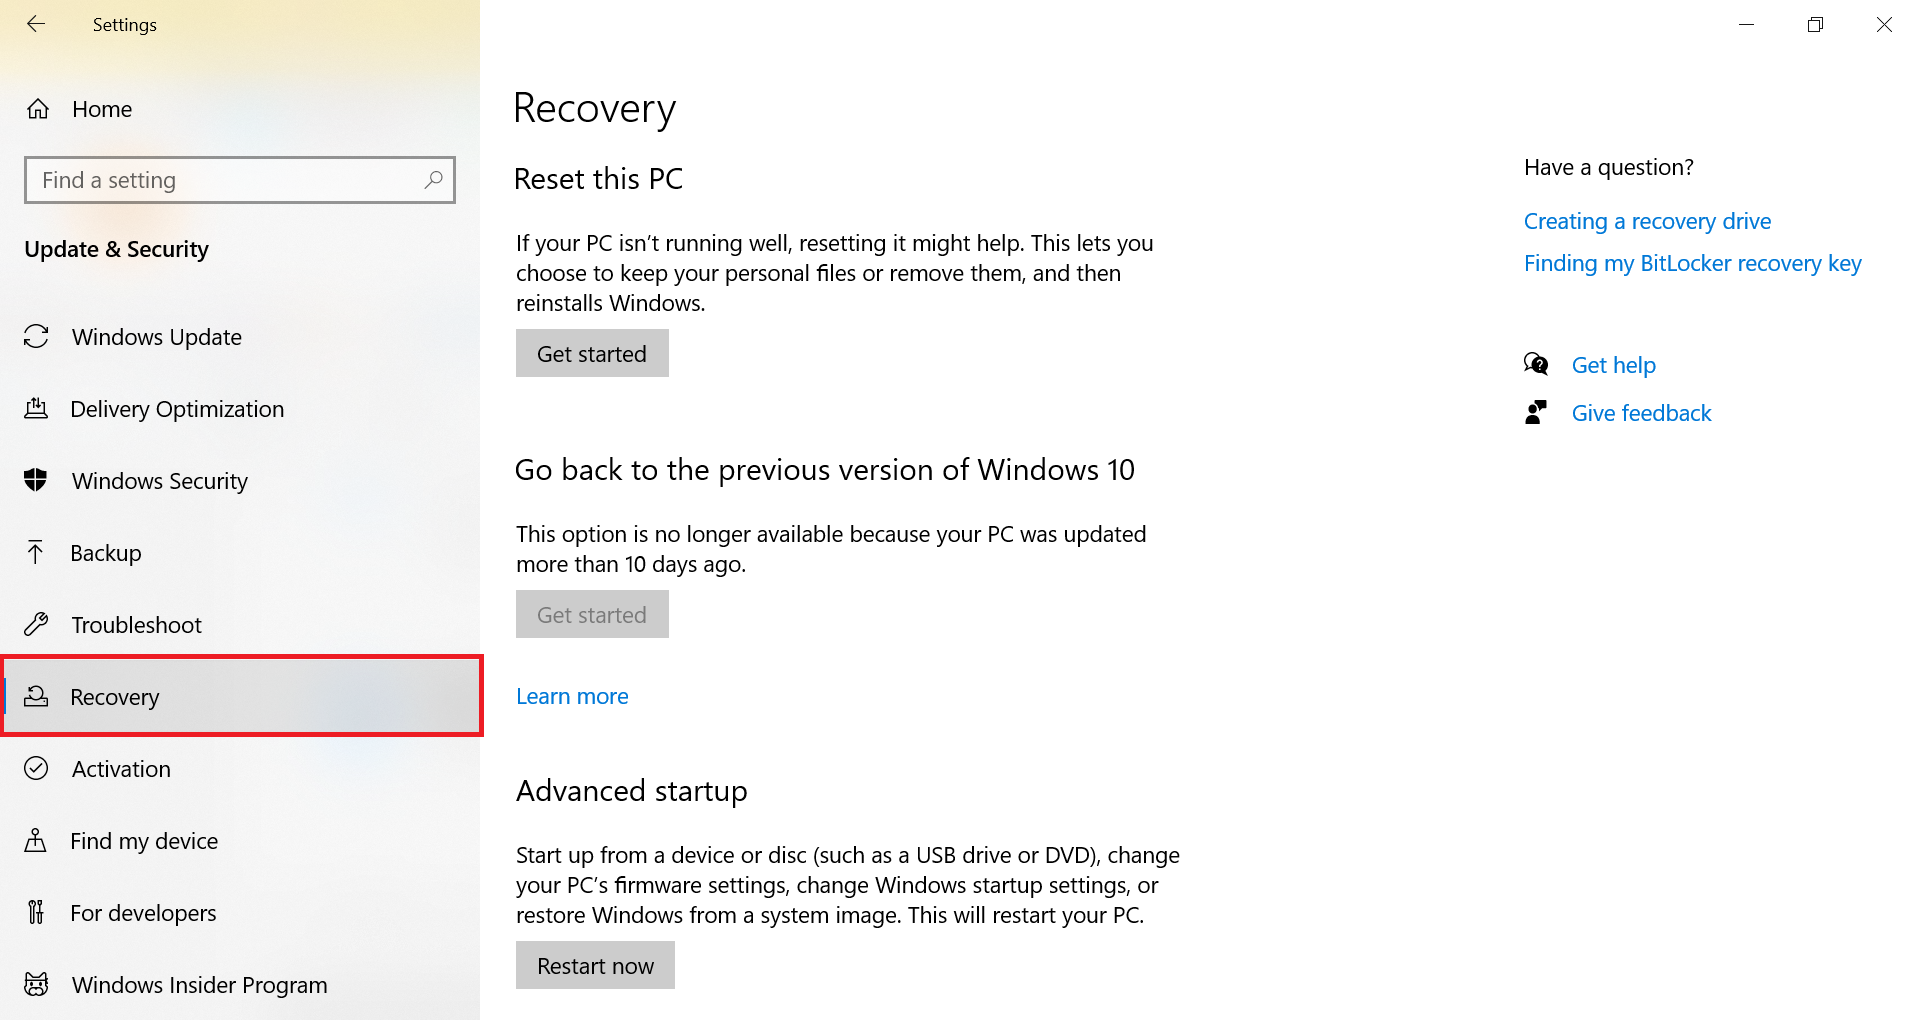Click the Windows Security shield icon
Image resolution: width=1920 pixels, height=1020 pixels.
pyautogui.click(x=36, y=481)
